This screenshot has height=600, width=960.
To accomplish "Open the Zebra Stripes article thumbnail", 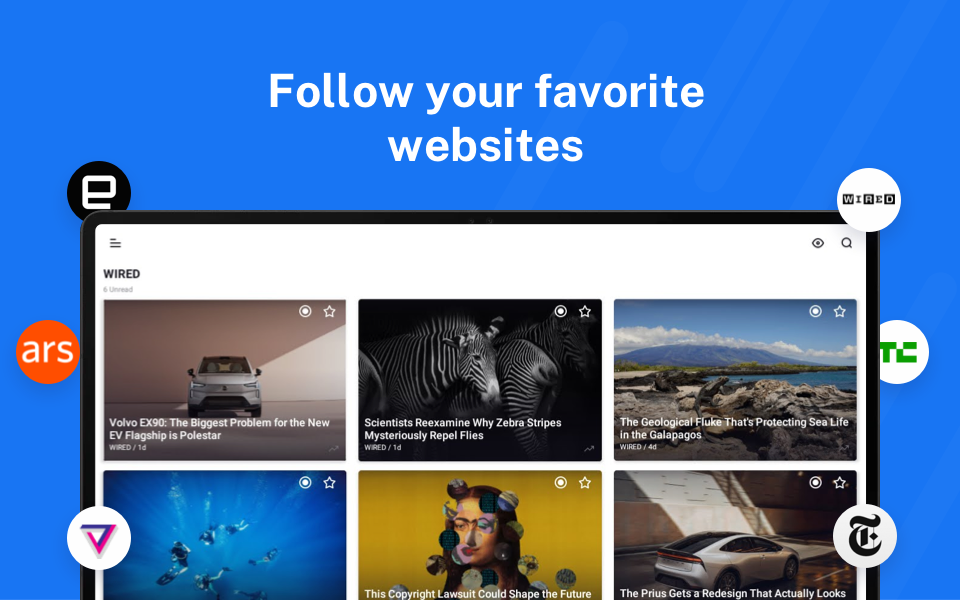I will (480, 380).
